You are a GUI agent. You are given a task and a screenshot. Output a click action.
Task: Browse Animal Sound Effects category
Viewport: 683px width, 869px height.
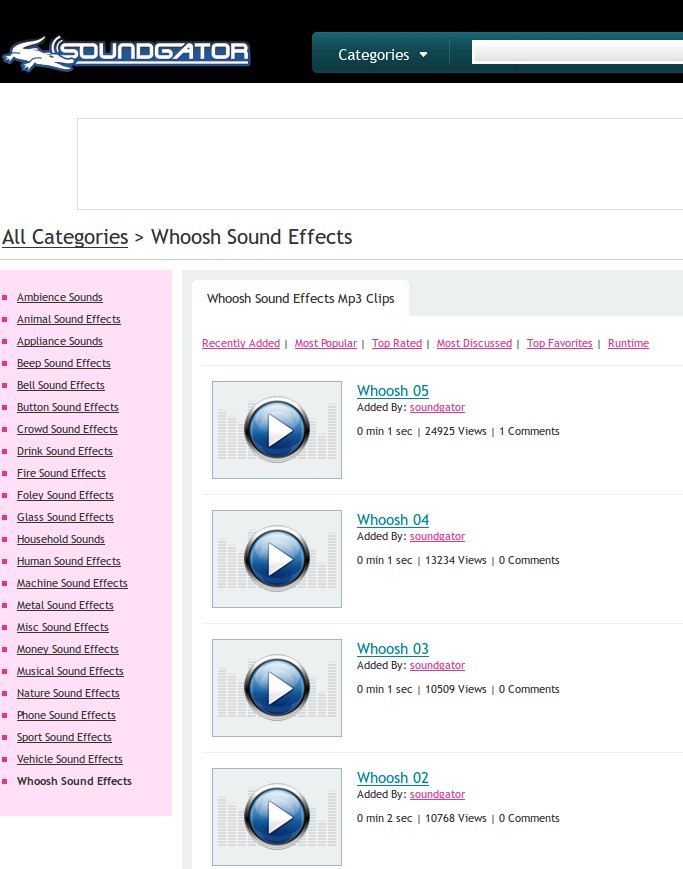point(69,319)
